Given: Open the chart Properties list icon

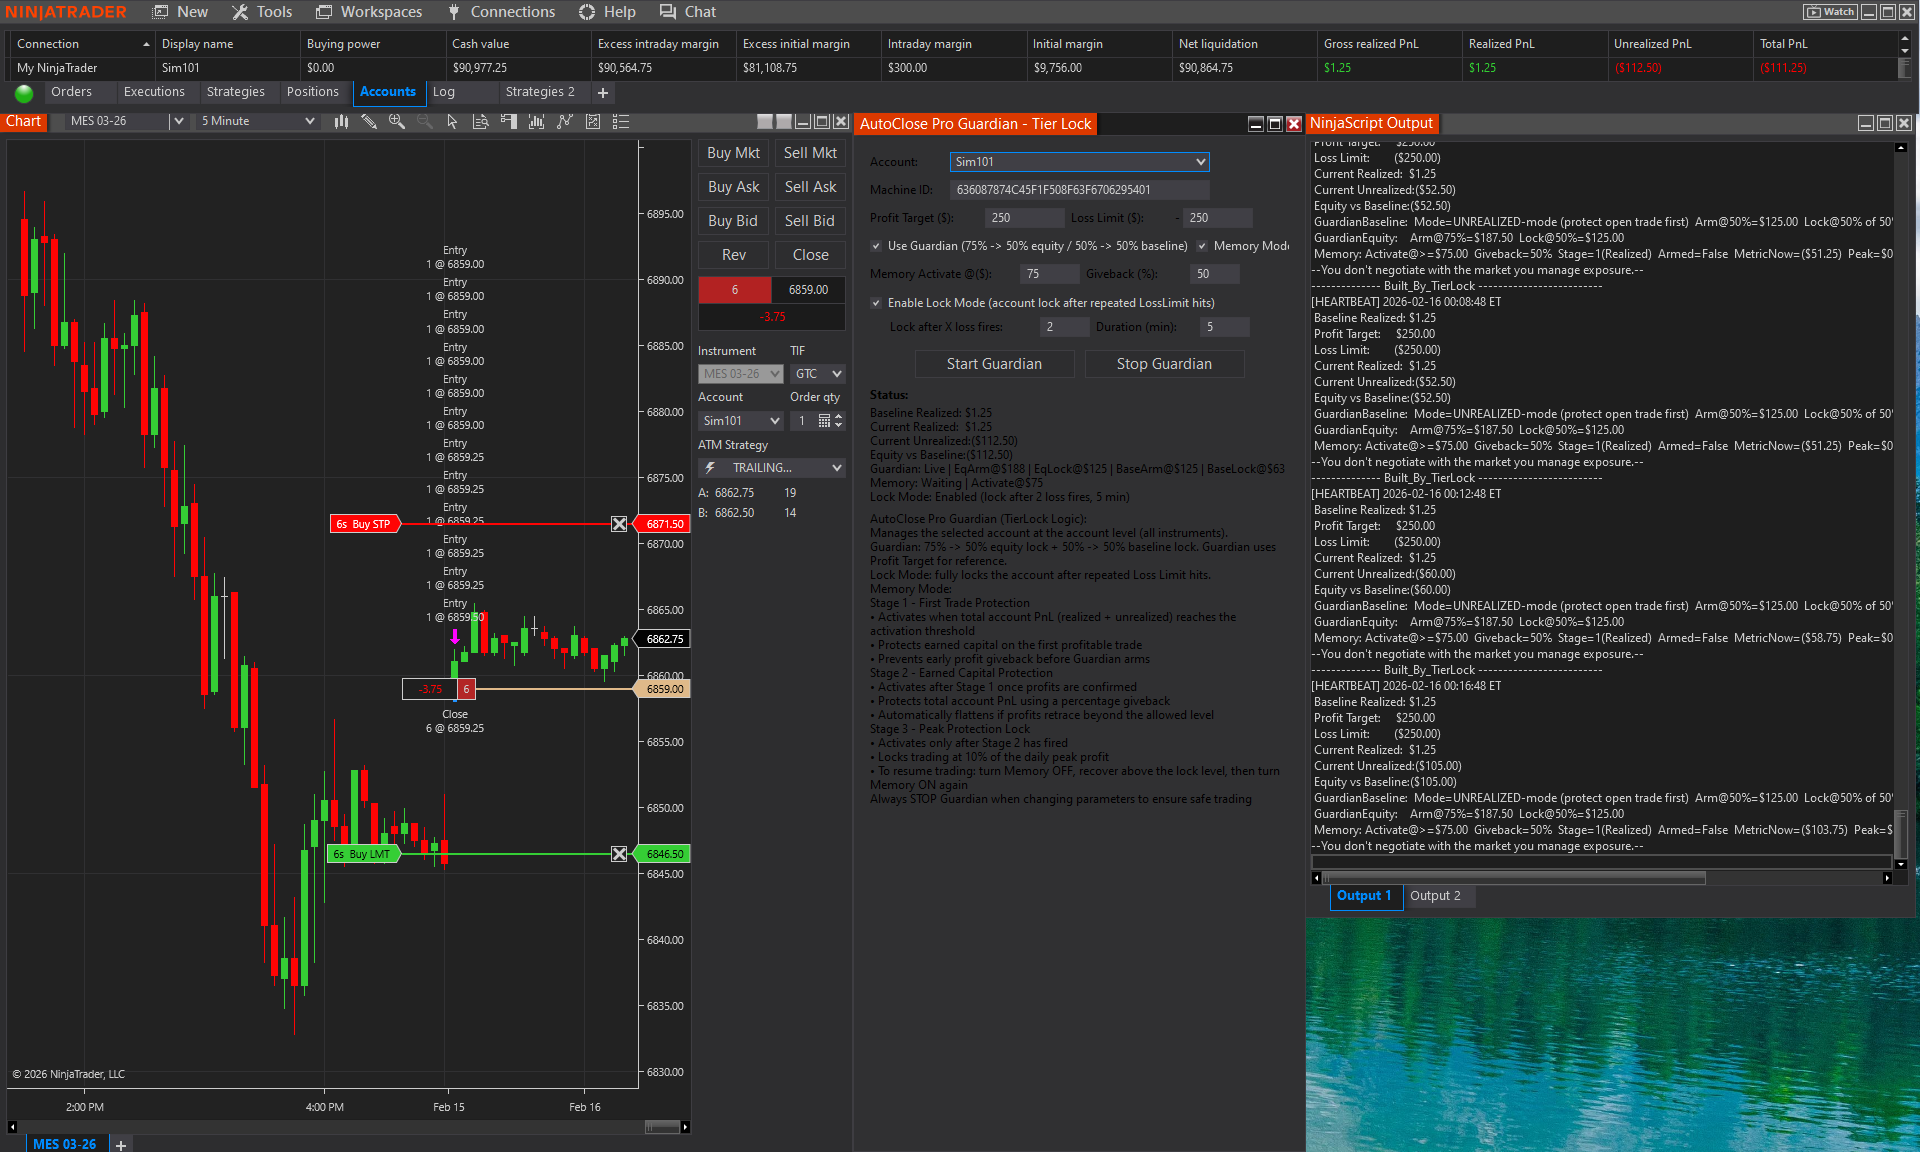Looking at the screenshot, I should tap(621, 121).
